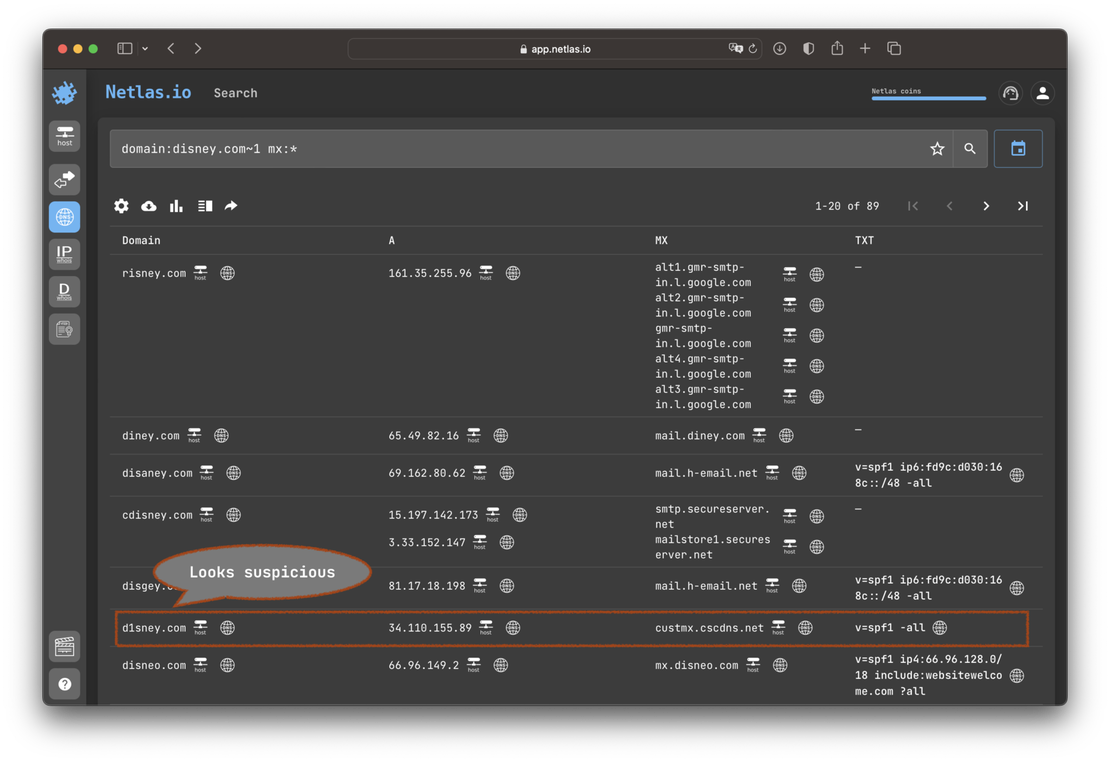Click the Search tab in header
Image resolution: width=1110 pixels, height=762 pixels.
(x=235, y=93)
